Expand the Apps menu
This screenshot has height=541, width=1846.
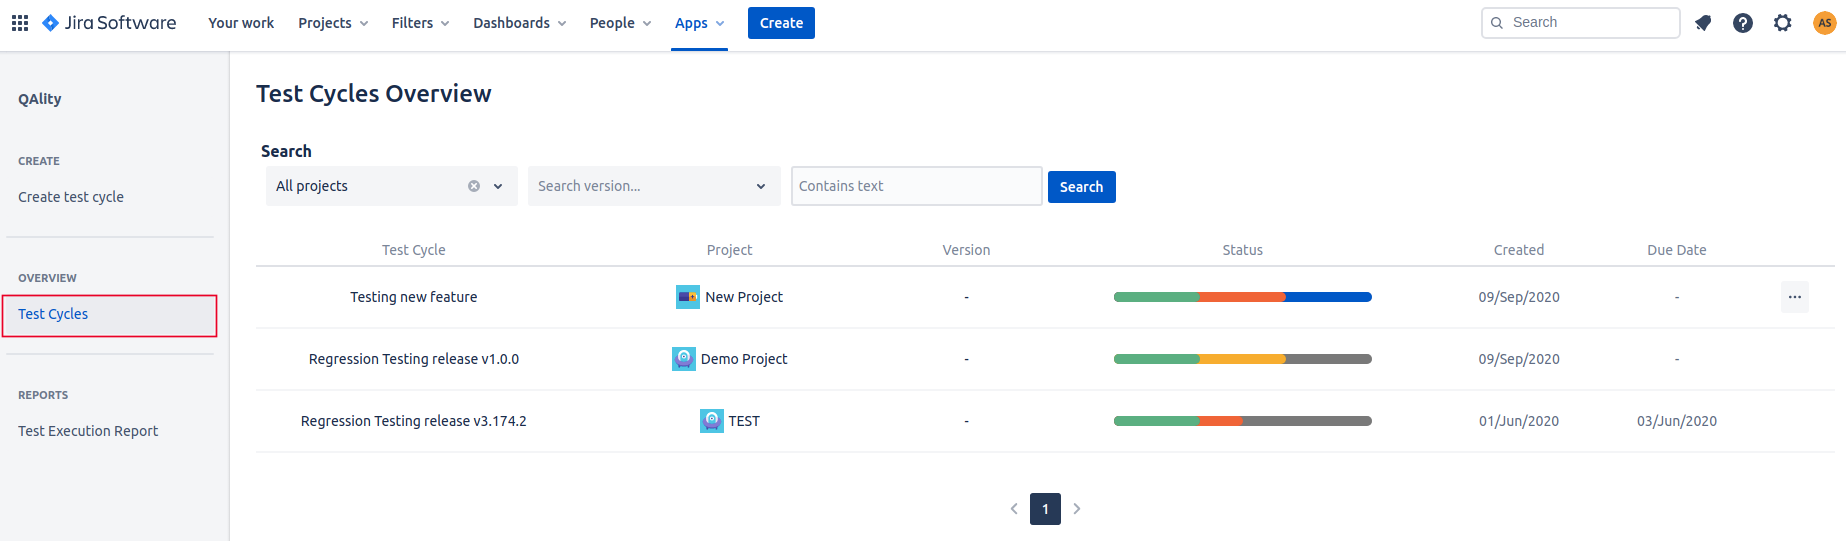pyautogui.click(x=700, y=23)
